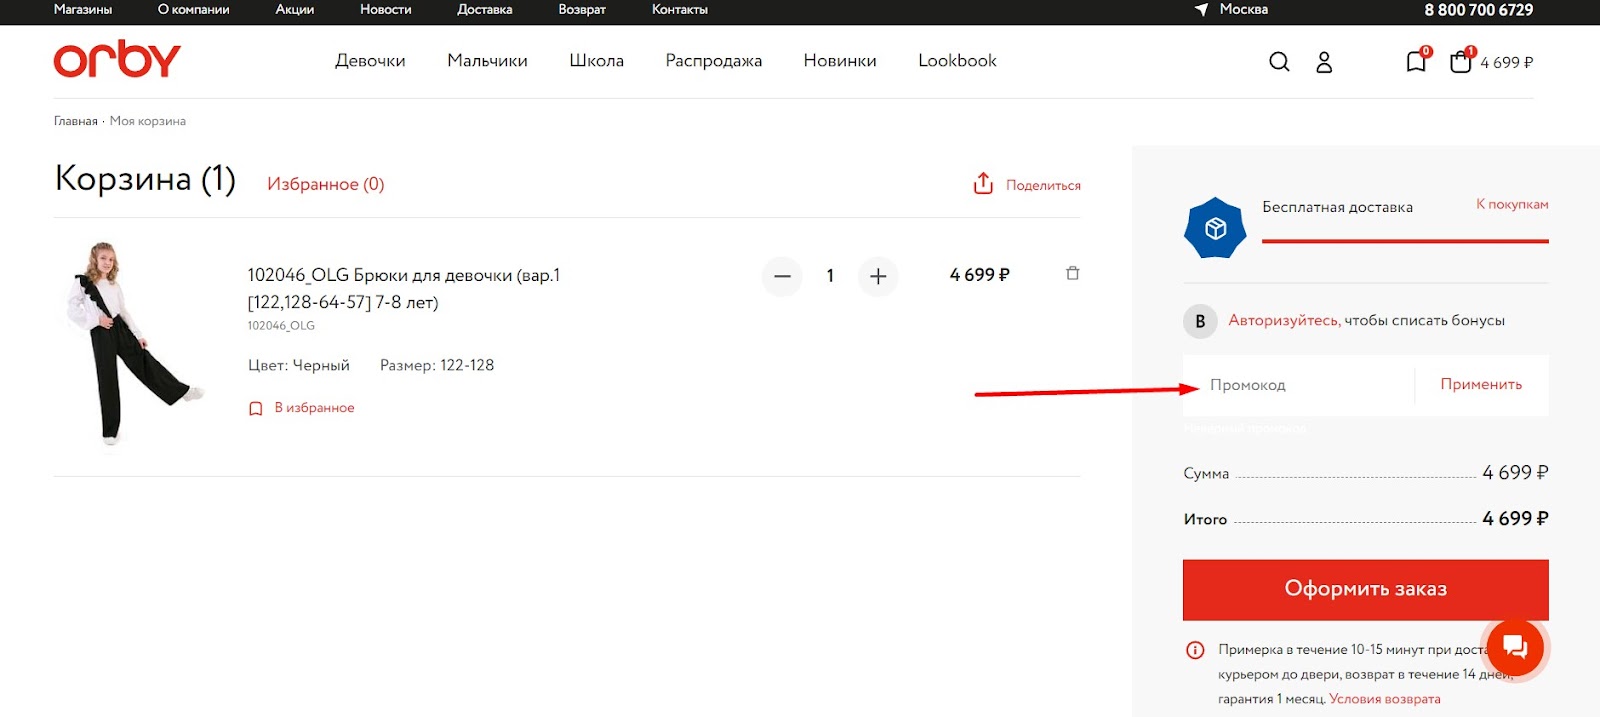The height and width of the screenshot is (717, 1600).
Task: Increase quantity with plus button
Action: point(878,276)
